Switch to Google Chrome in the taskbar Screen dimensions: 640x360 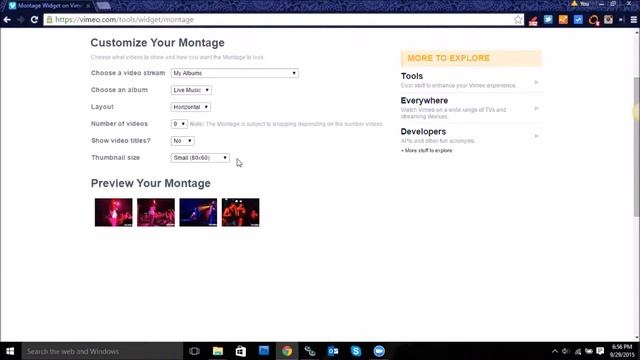(287, 351)
